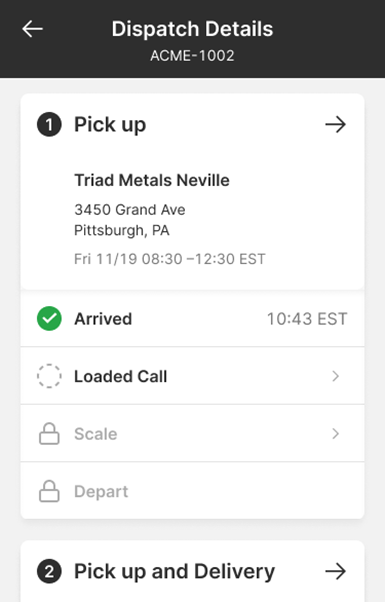Viewport: 385px width, 602px height.
Task: Tap the Pick up and Delivery heading
Action: click(175, 572)
